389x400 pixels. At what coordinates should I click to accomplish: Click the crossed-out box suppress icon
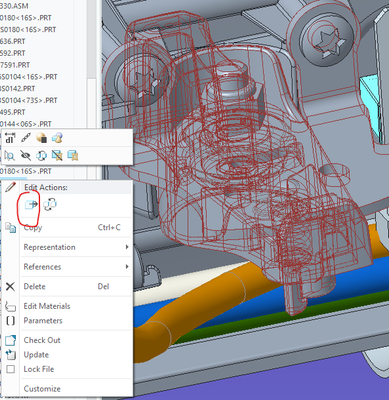point(57,156)
